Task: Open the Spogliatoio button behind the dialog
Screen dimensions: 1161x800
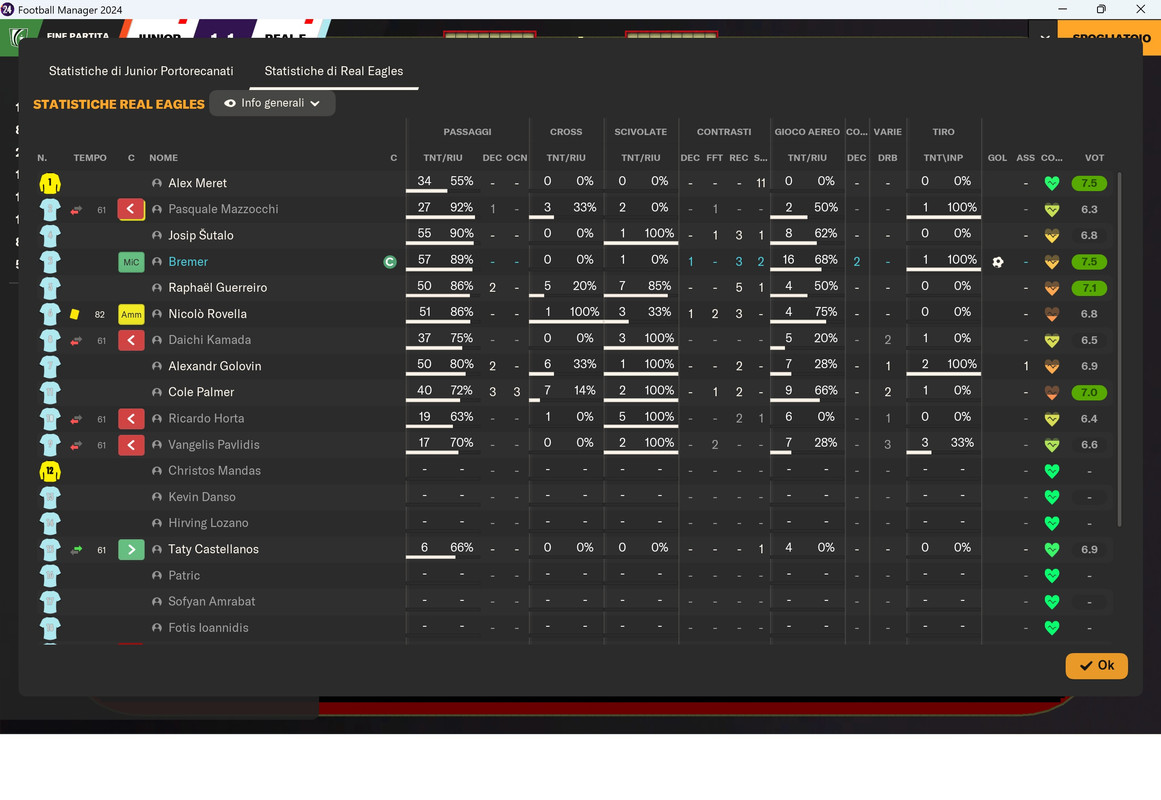Action: (1109, 37)
